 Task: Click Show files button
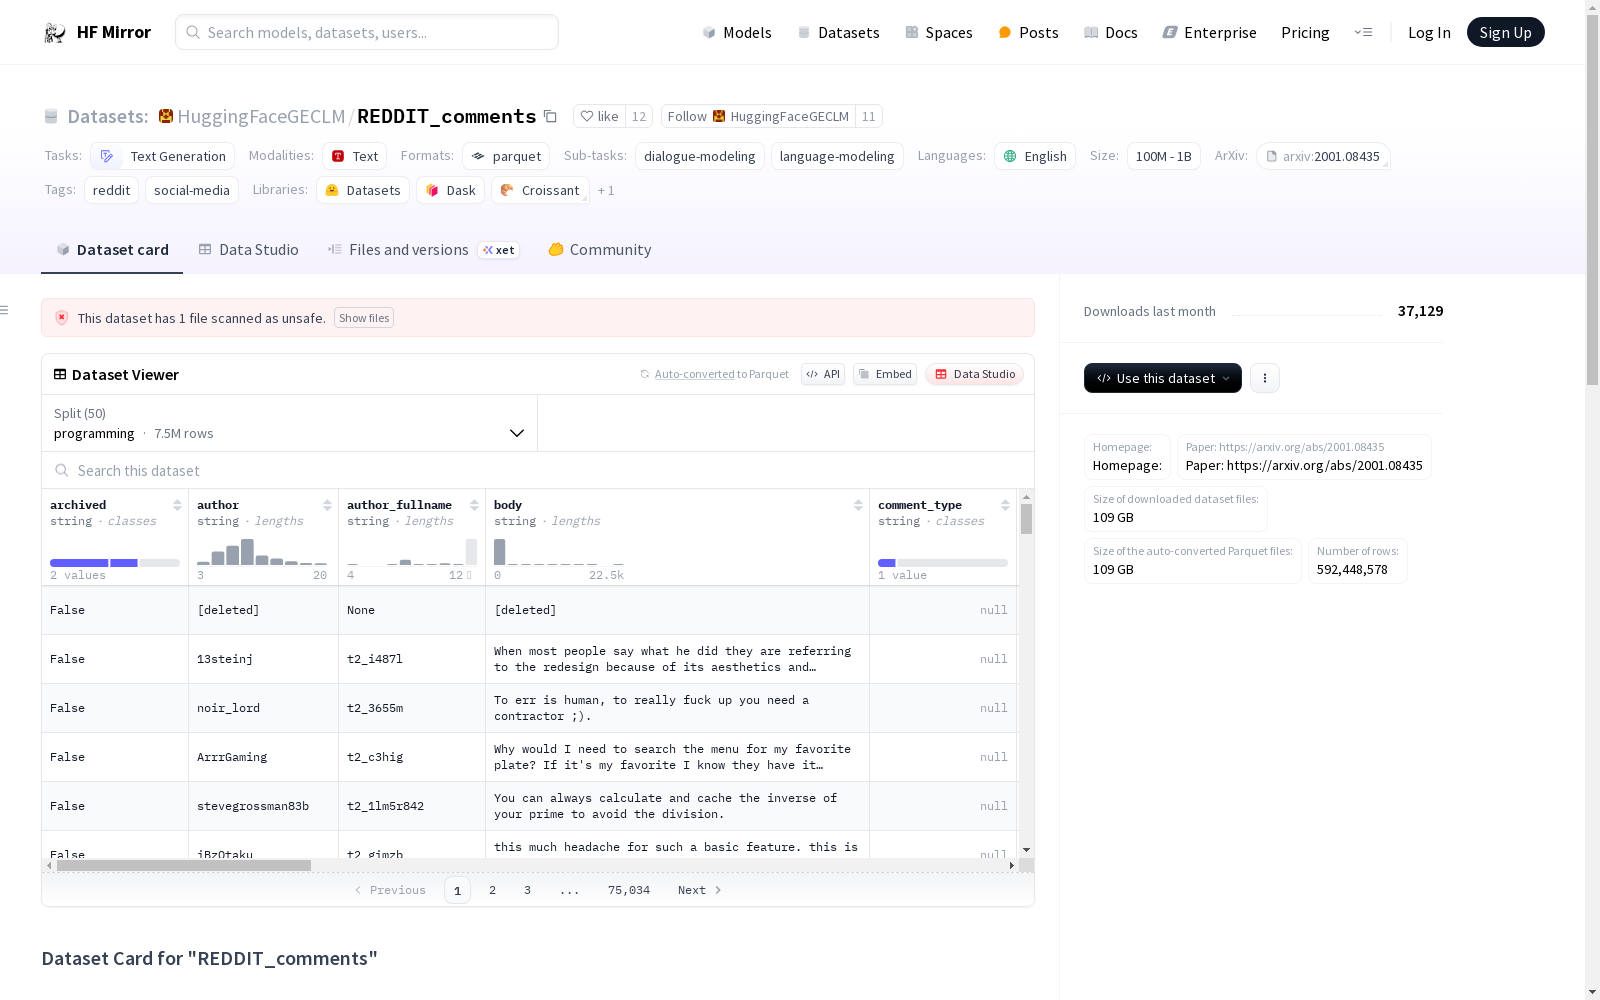pos(364,318)
